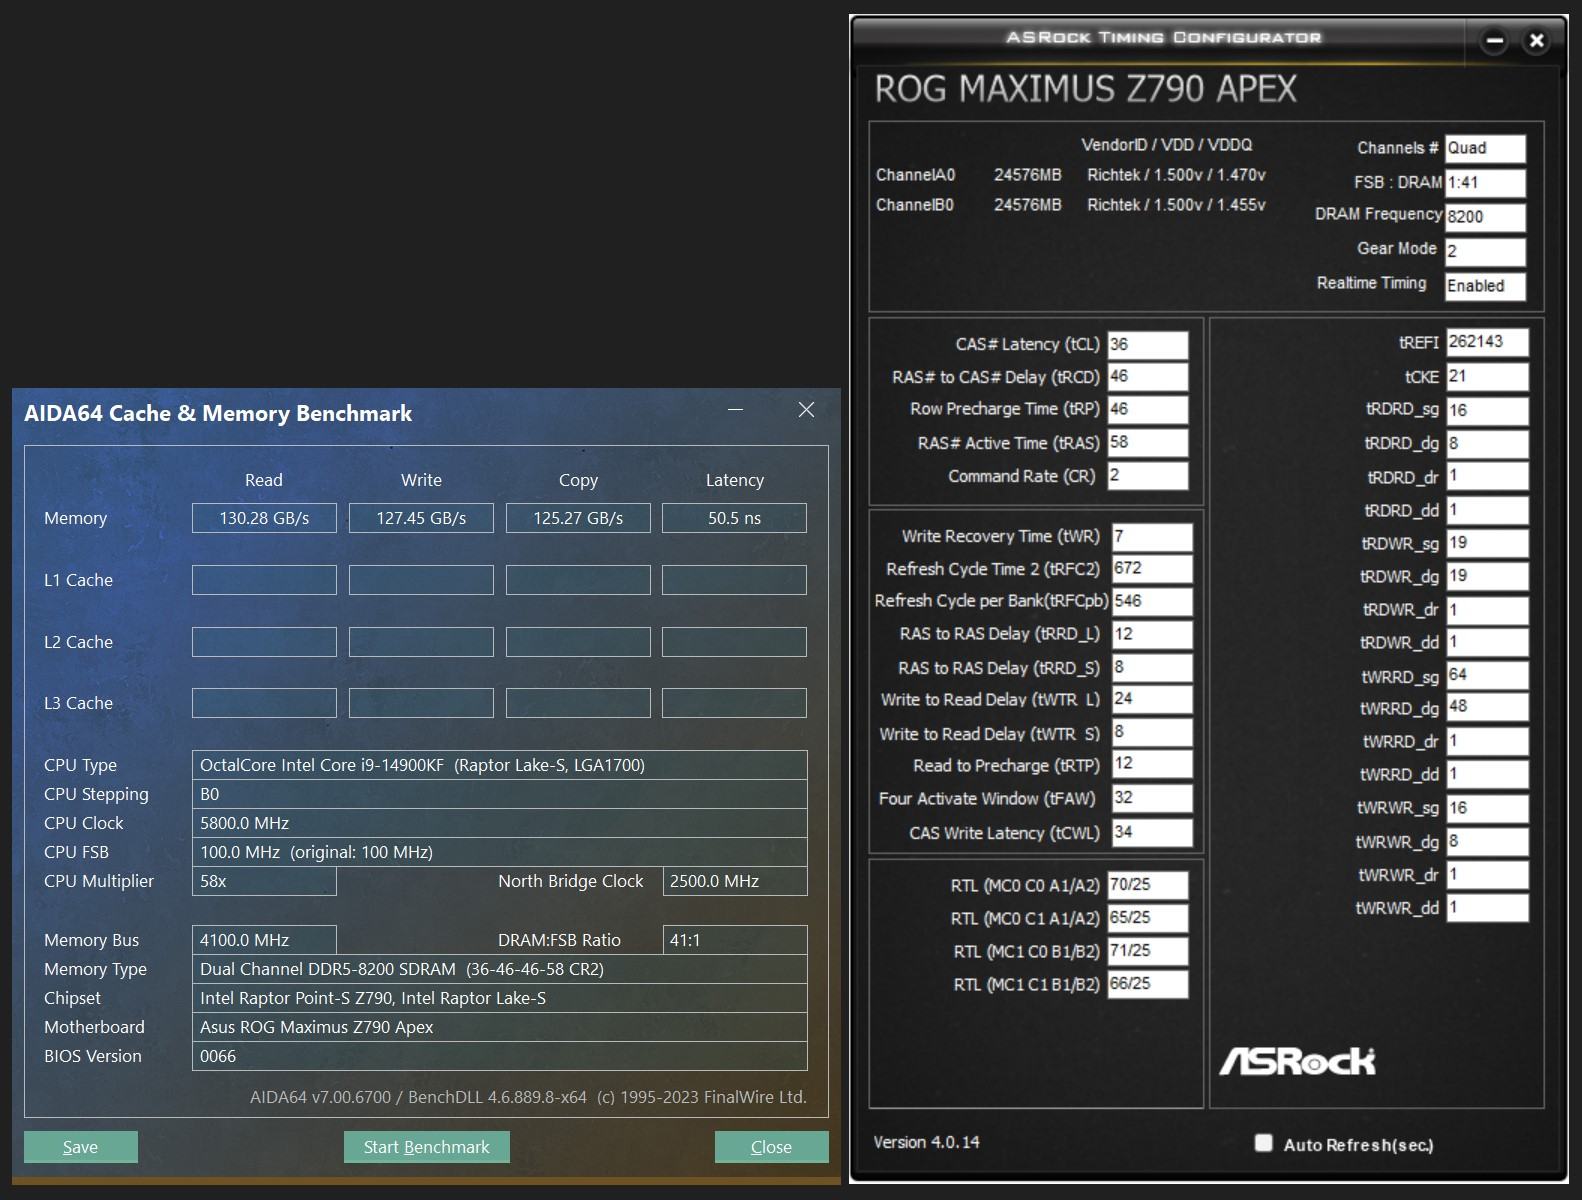Close the ASRock Timing Configurator window
The width and height of the screenshot is (1582, 1200).
pos(1537,41)
